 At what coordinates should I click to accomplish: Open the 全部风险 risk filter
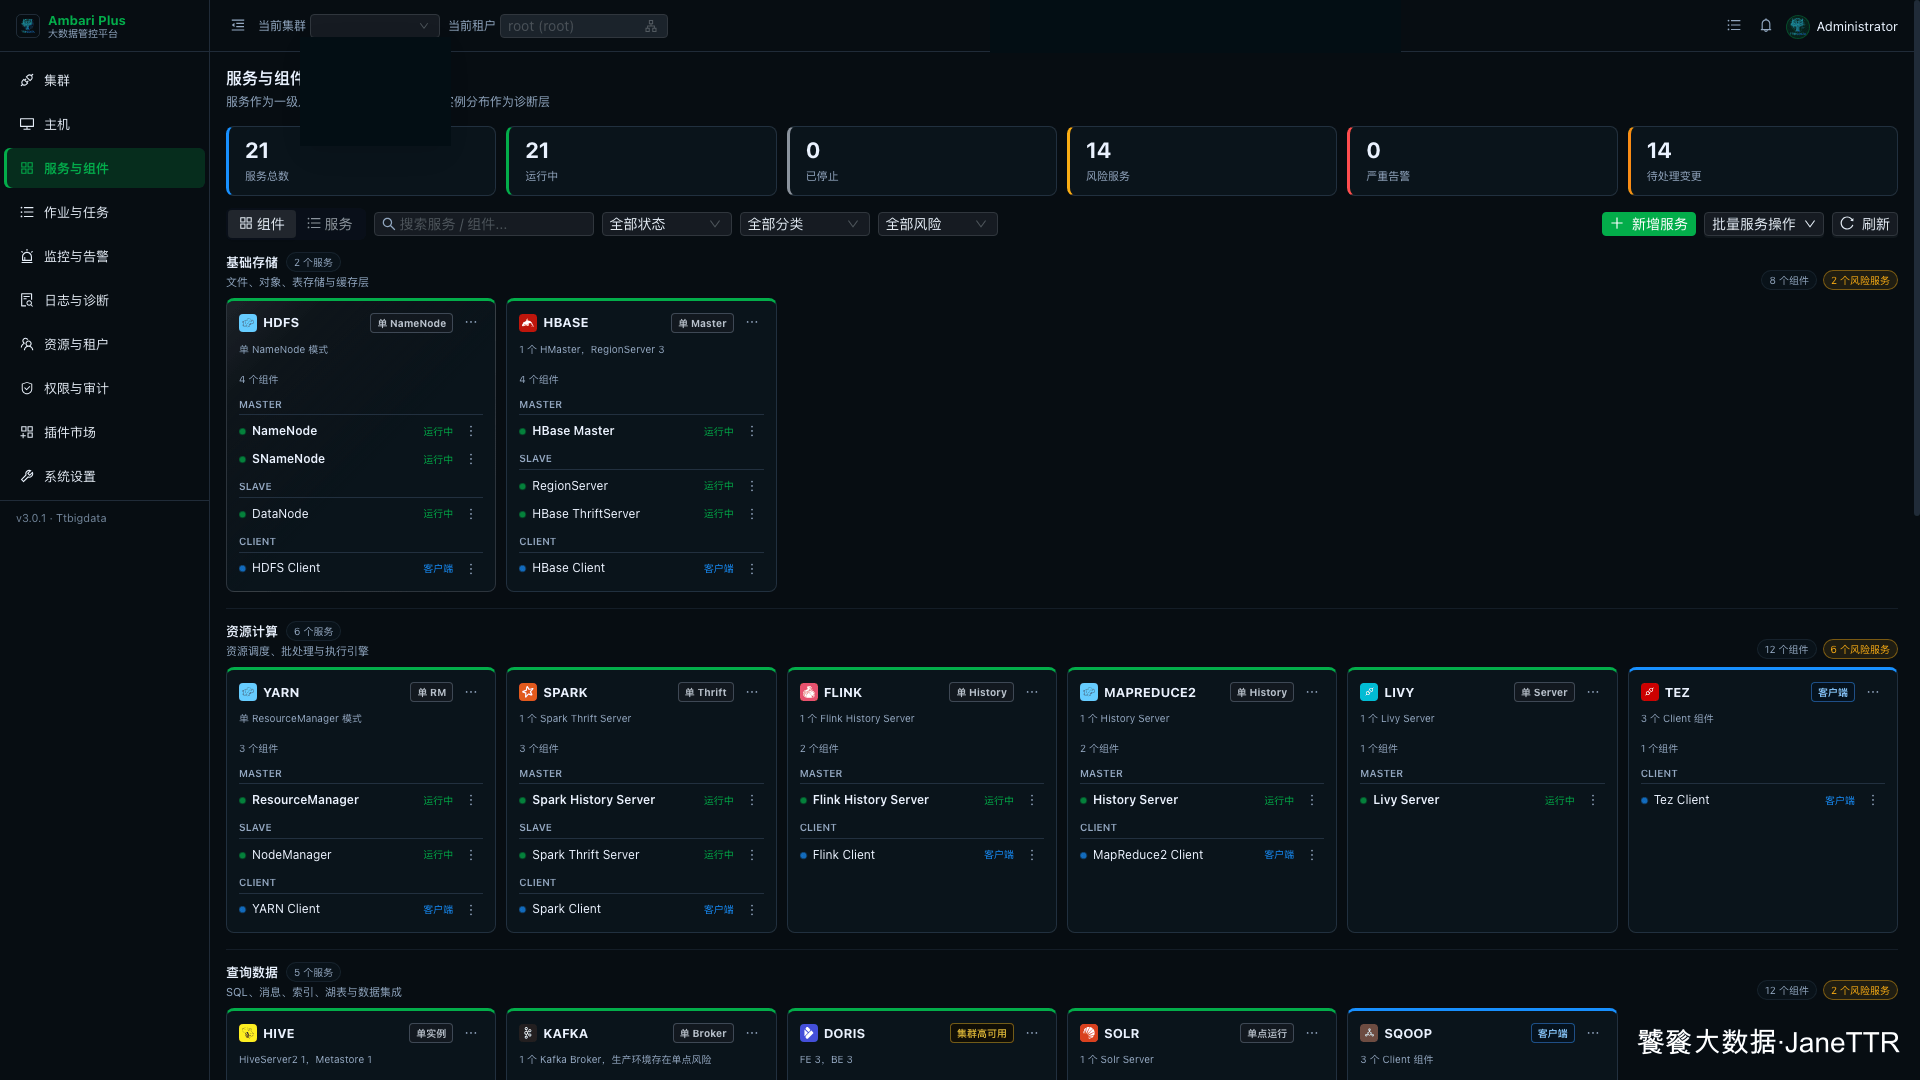tap(938, 224)
